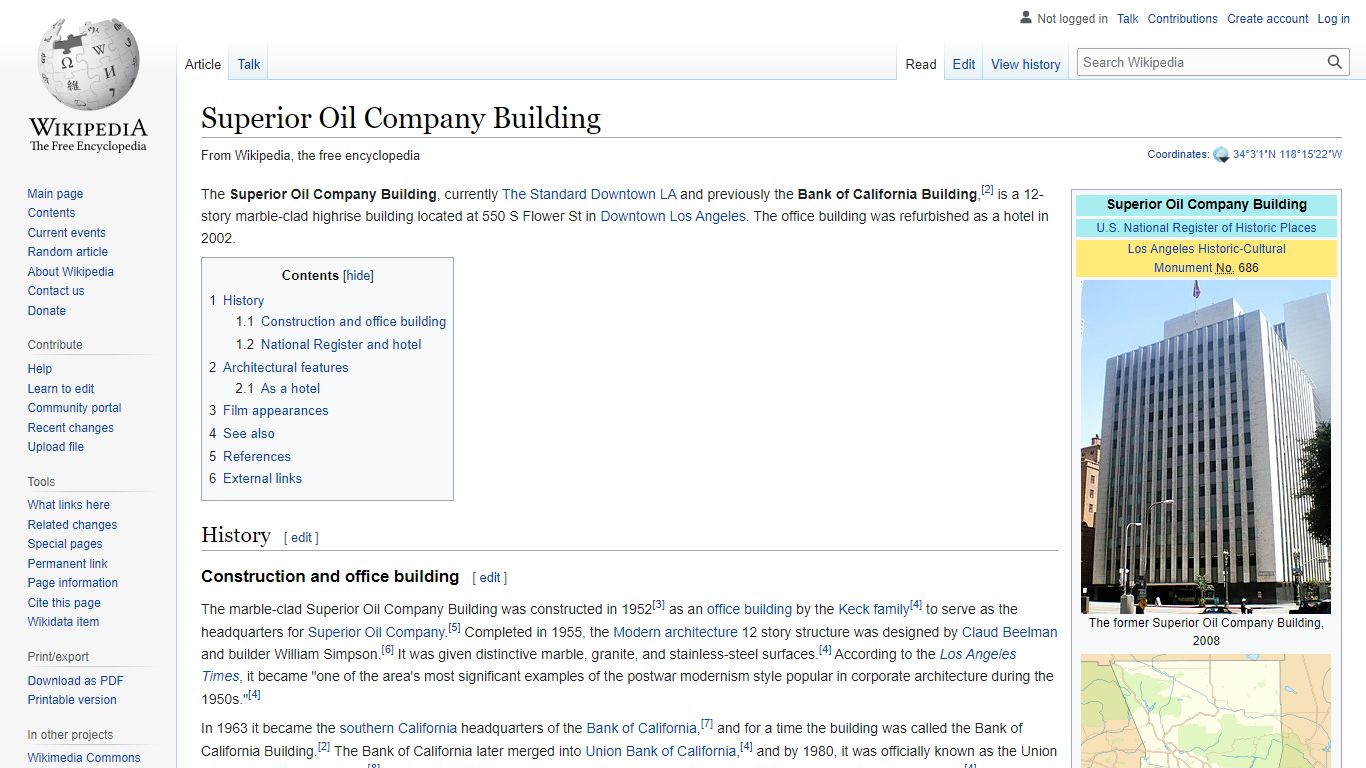Viewport: 1366px width, 768px height.
Task: Open the Main page sidebar link
Action: point(55,194)
